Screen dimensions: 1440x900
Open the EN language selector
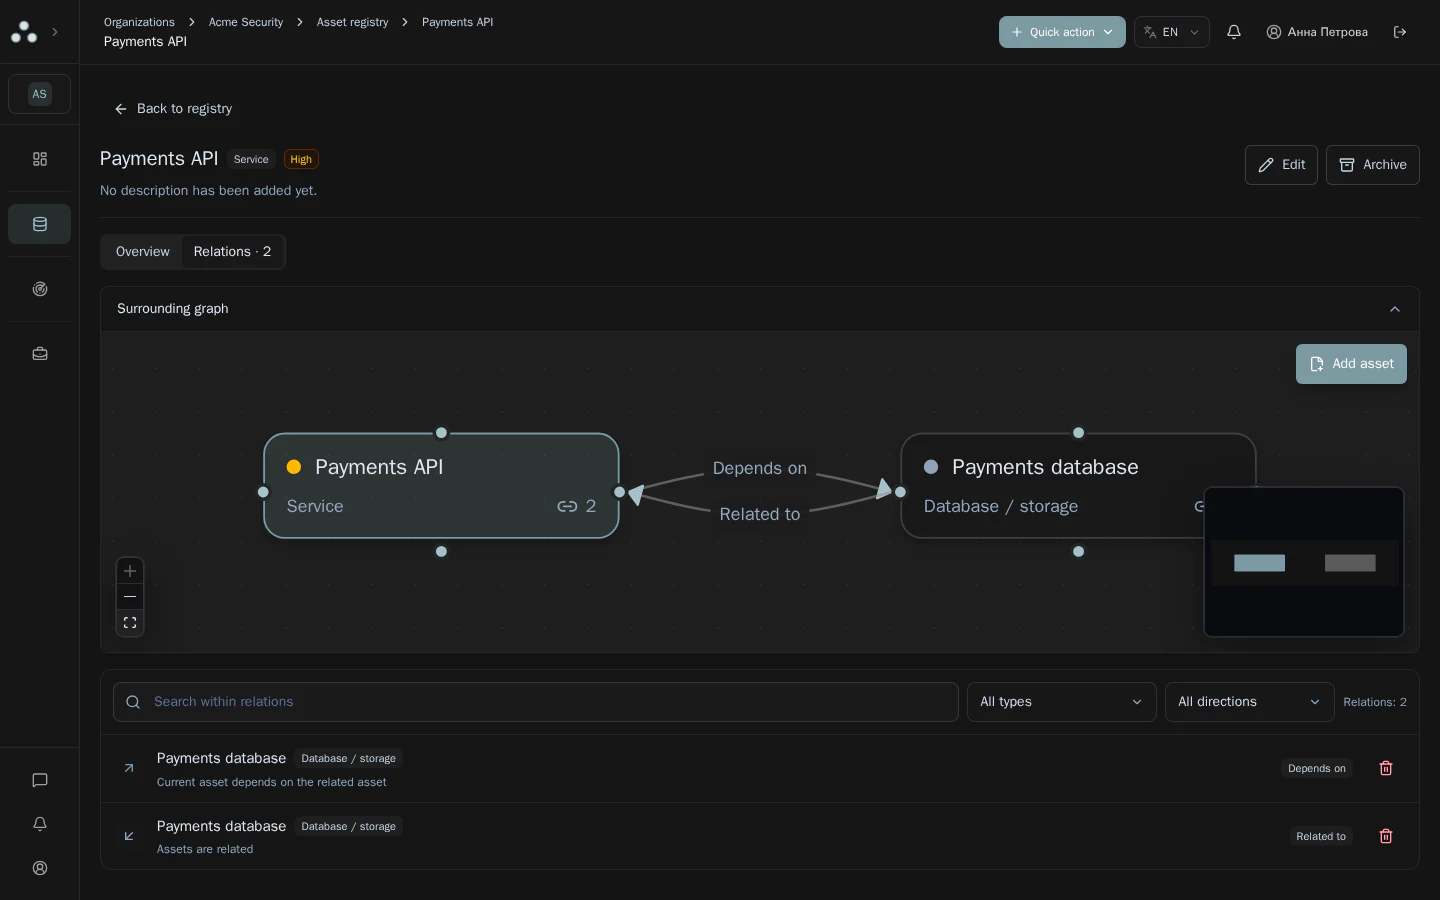(x=1171, y=32)
